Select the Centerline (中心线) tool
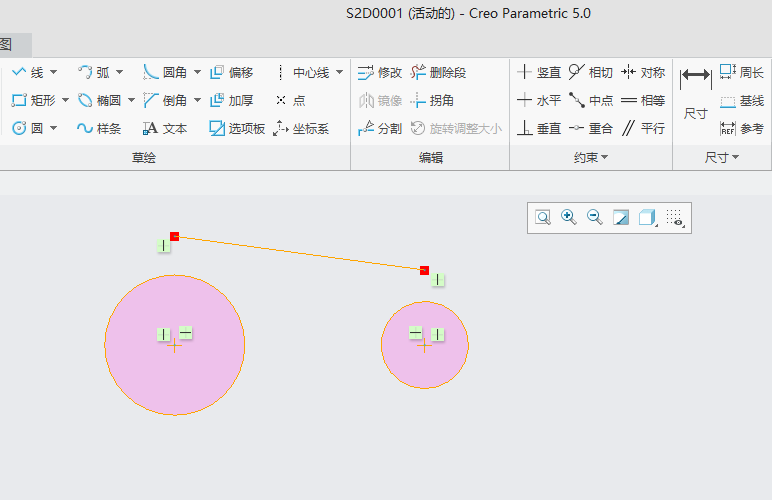 pyautogui.click(x=302, y=73)
